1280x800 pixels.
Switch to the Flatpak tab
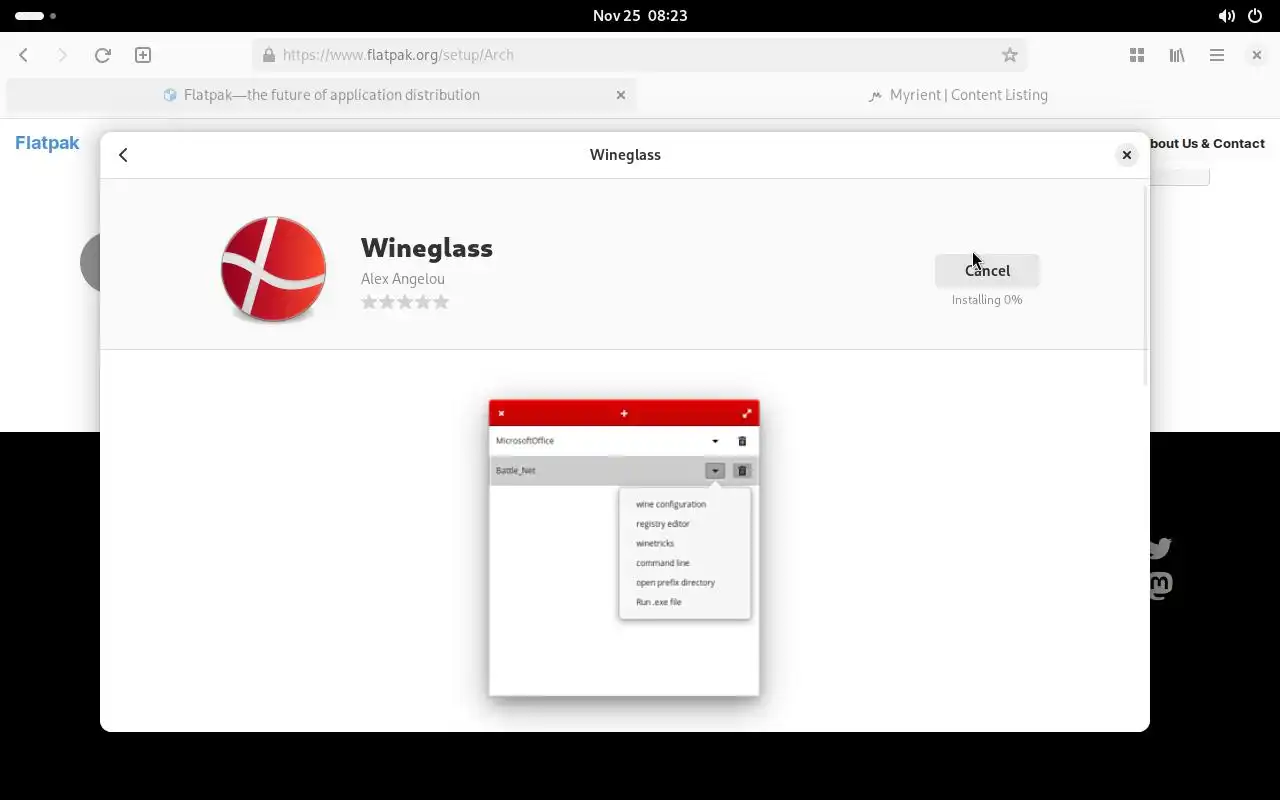pos(321,95)
